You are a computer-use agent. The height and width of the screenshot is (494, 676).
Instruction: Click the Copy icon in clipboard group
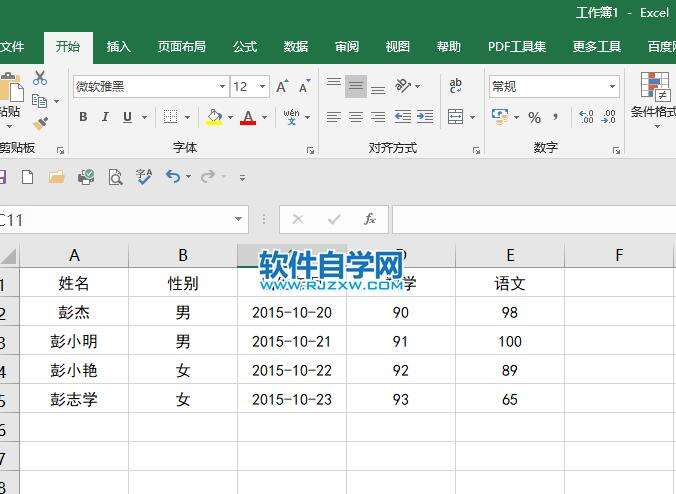[40, 101]
